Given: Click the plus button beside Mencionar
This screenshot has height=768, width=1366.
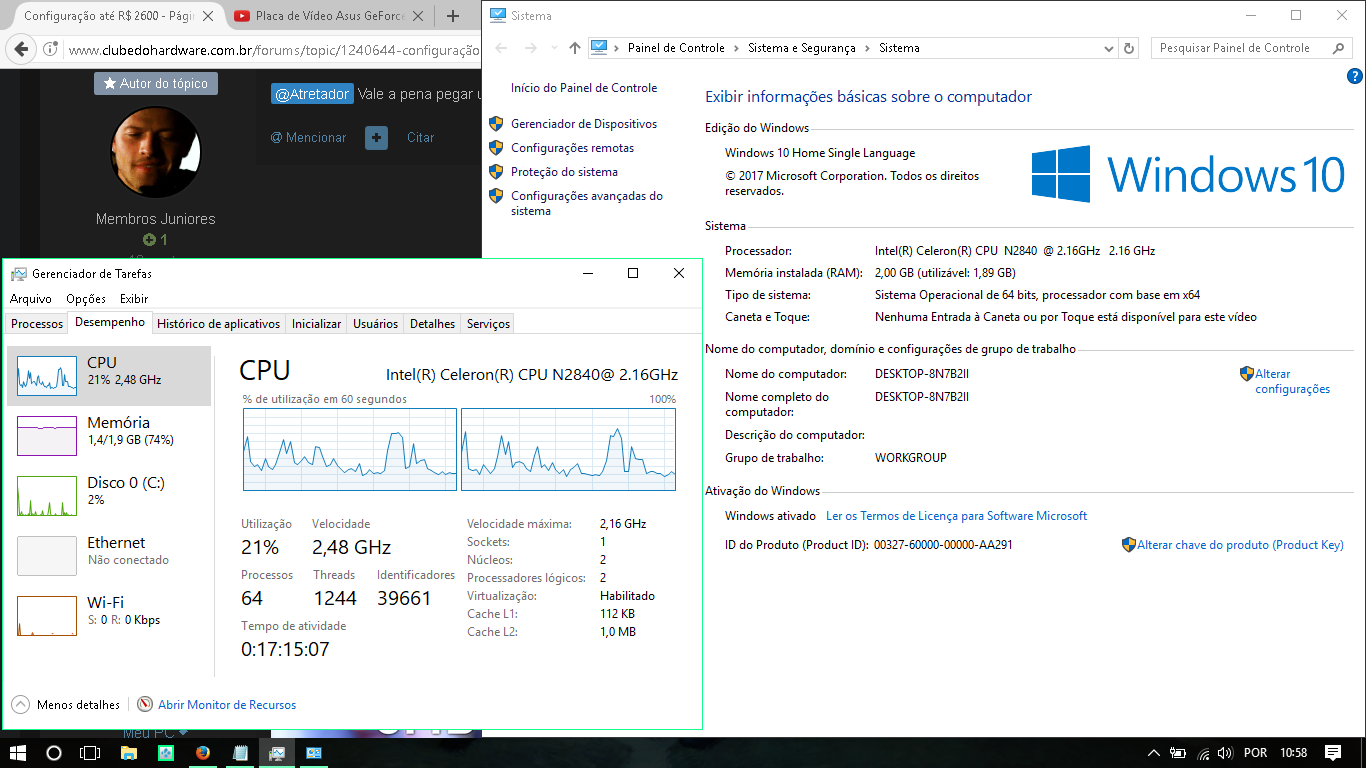Looking at the screenshot, I should (376, 138).
